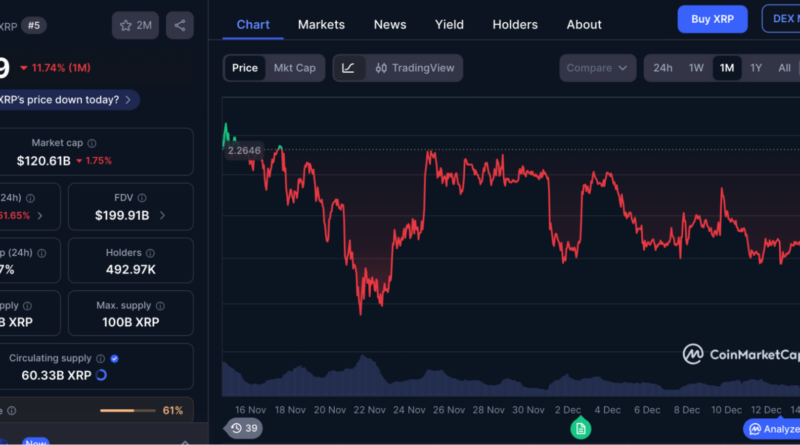The image size is (800, 445).
Task: Click the Circulating supply verified badge
Action: (x=114, y=358)
